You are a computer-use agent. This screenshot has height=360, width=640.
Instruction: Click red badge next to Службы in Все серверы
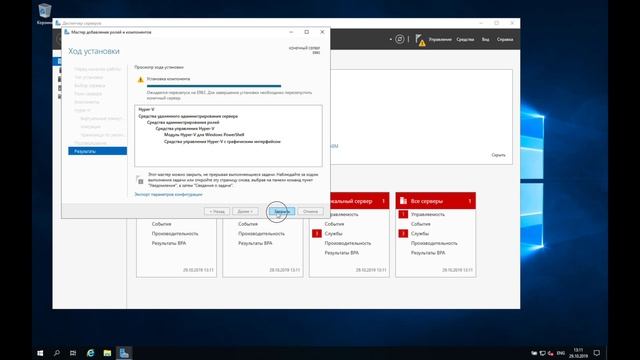(x=403, y=233)
